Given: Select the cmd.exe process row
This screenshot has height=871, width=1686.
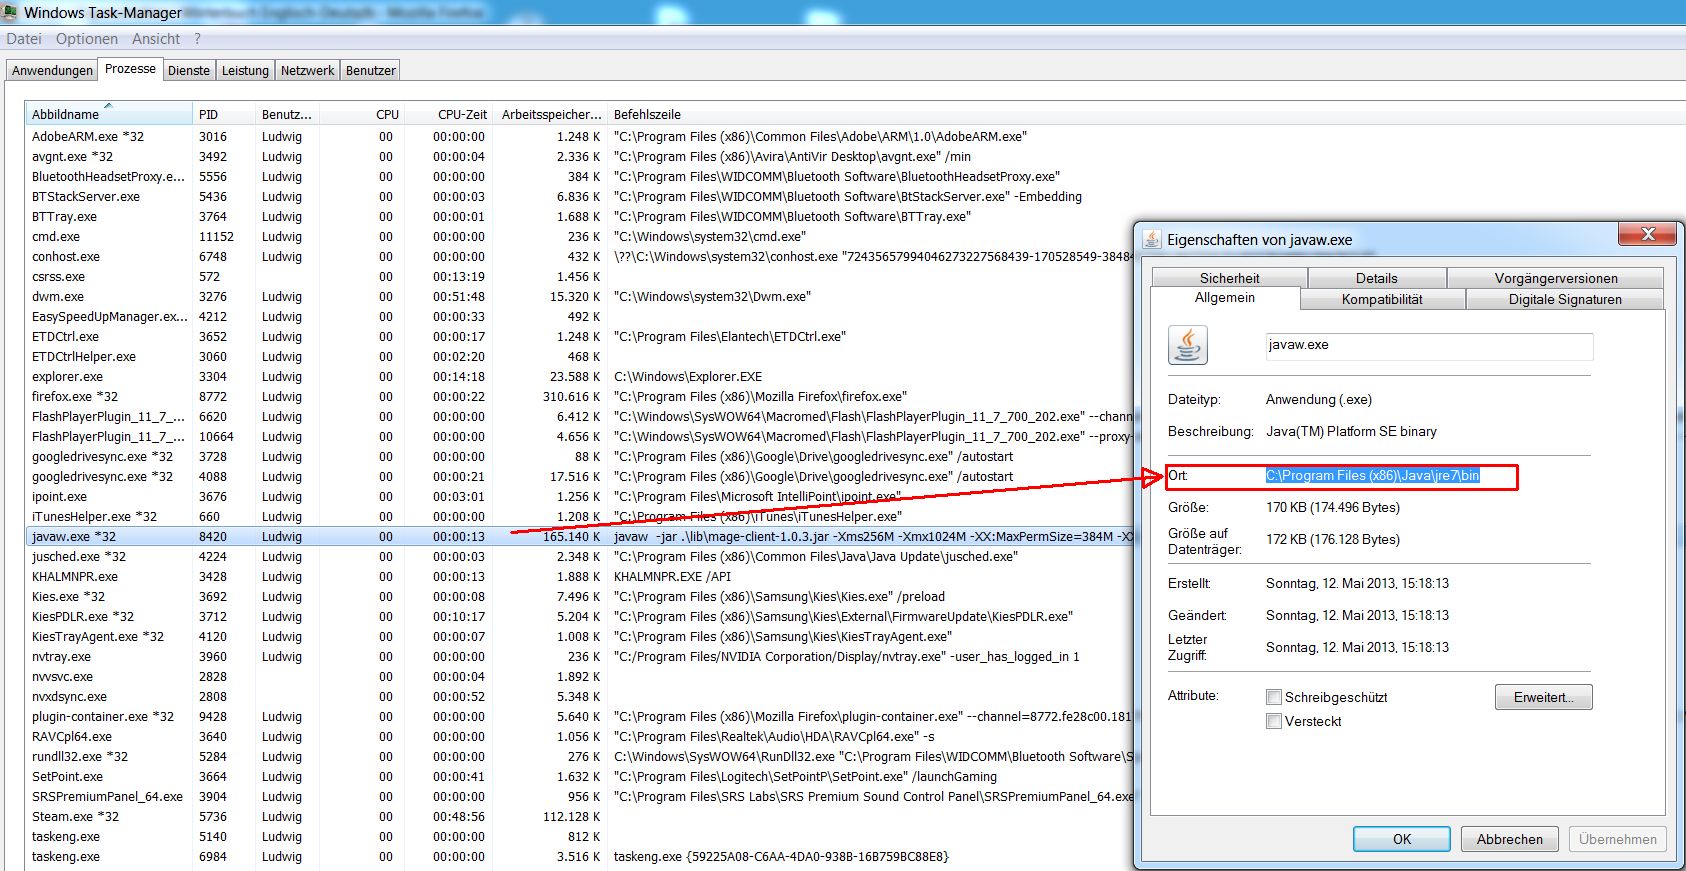Looking at the screenshot, I should (579, 237).
